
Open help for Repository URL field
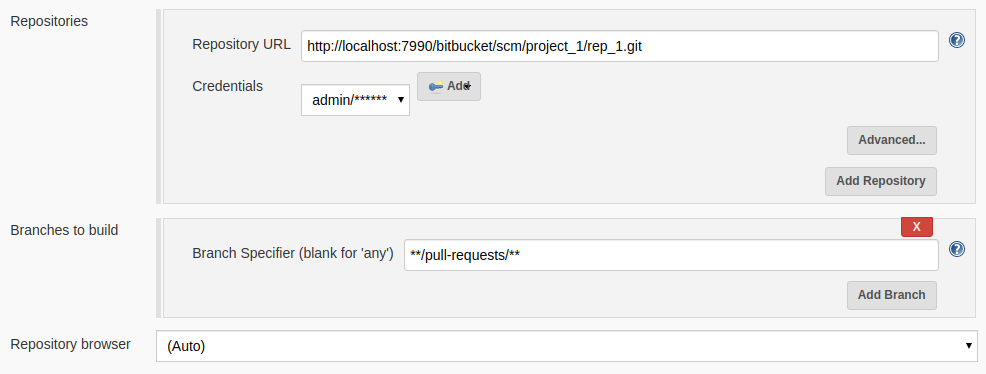(x=956, y=40)
